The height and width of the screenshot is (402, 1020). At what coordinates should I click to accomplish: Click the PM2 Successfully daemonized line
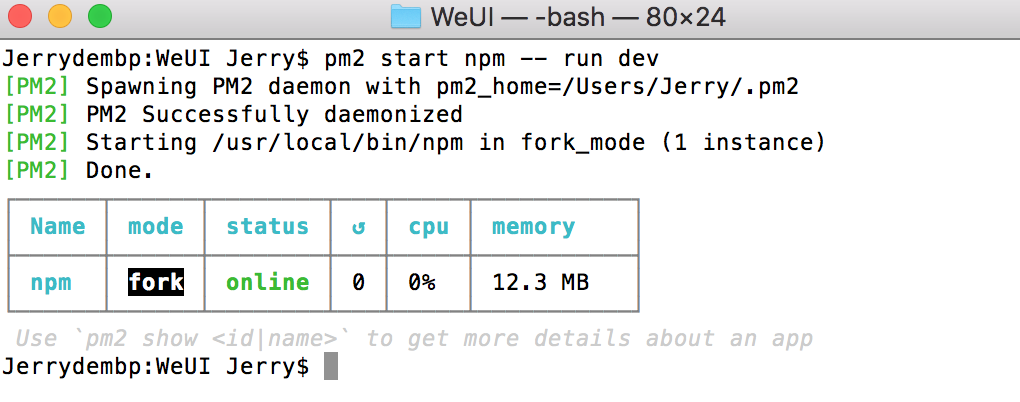[233, 114]
